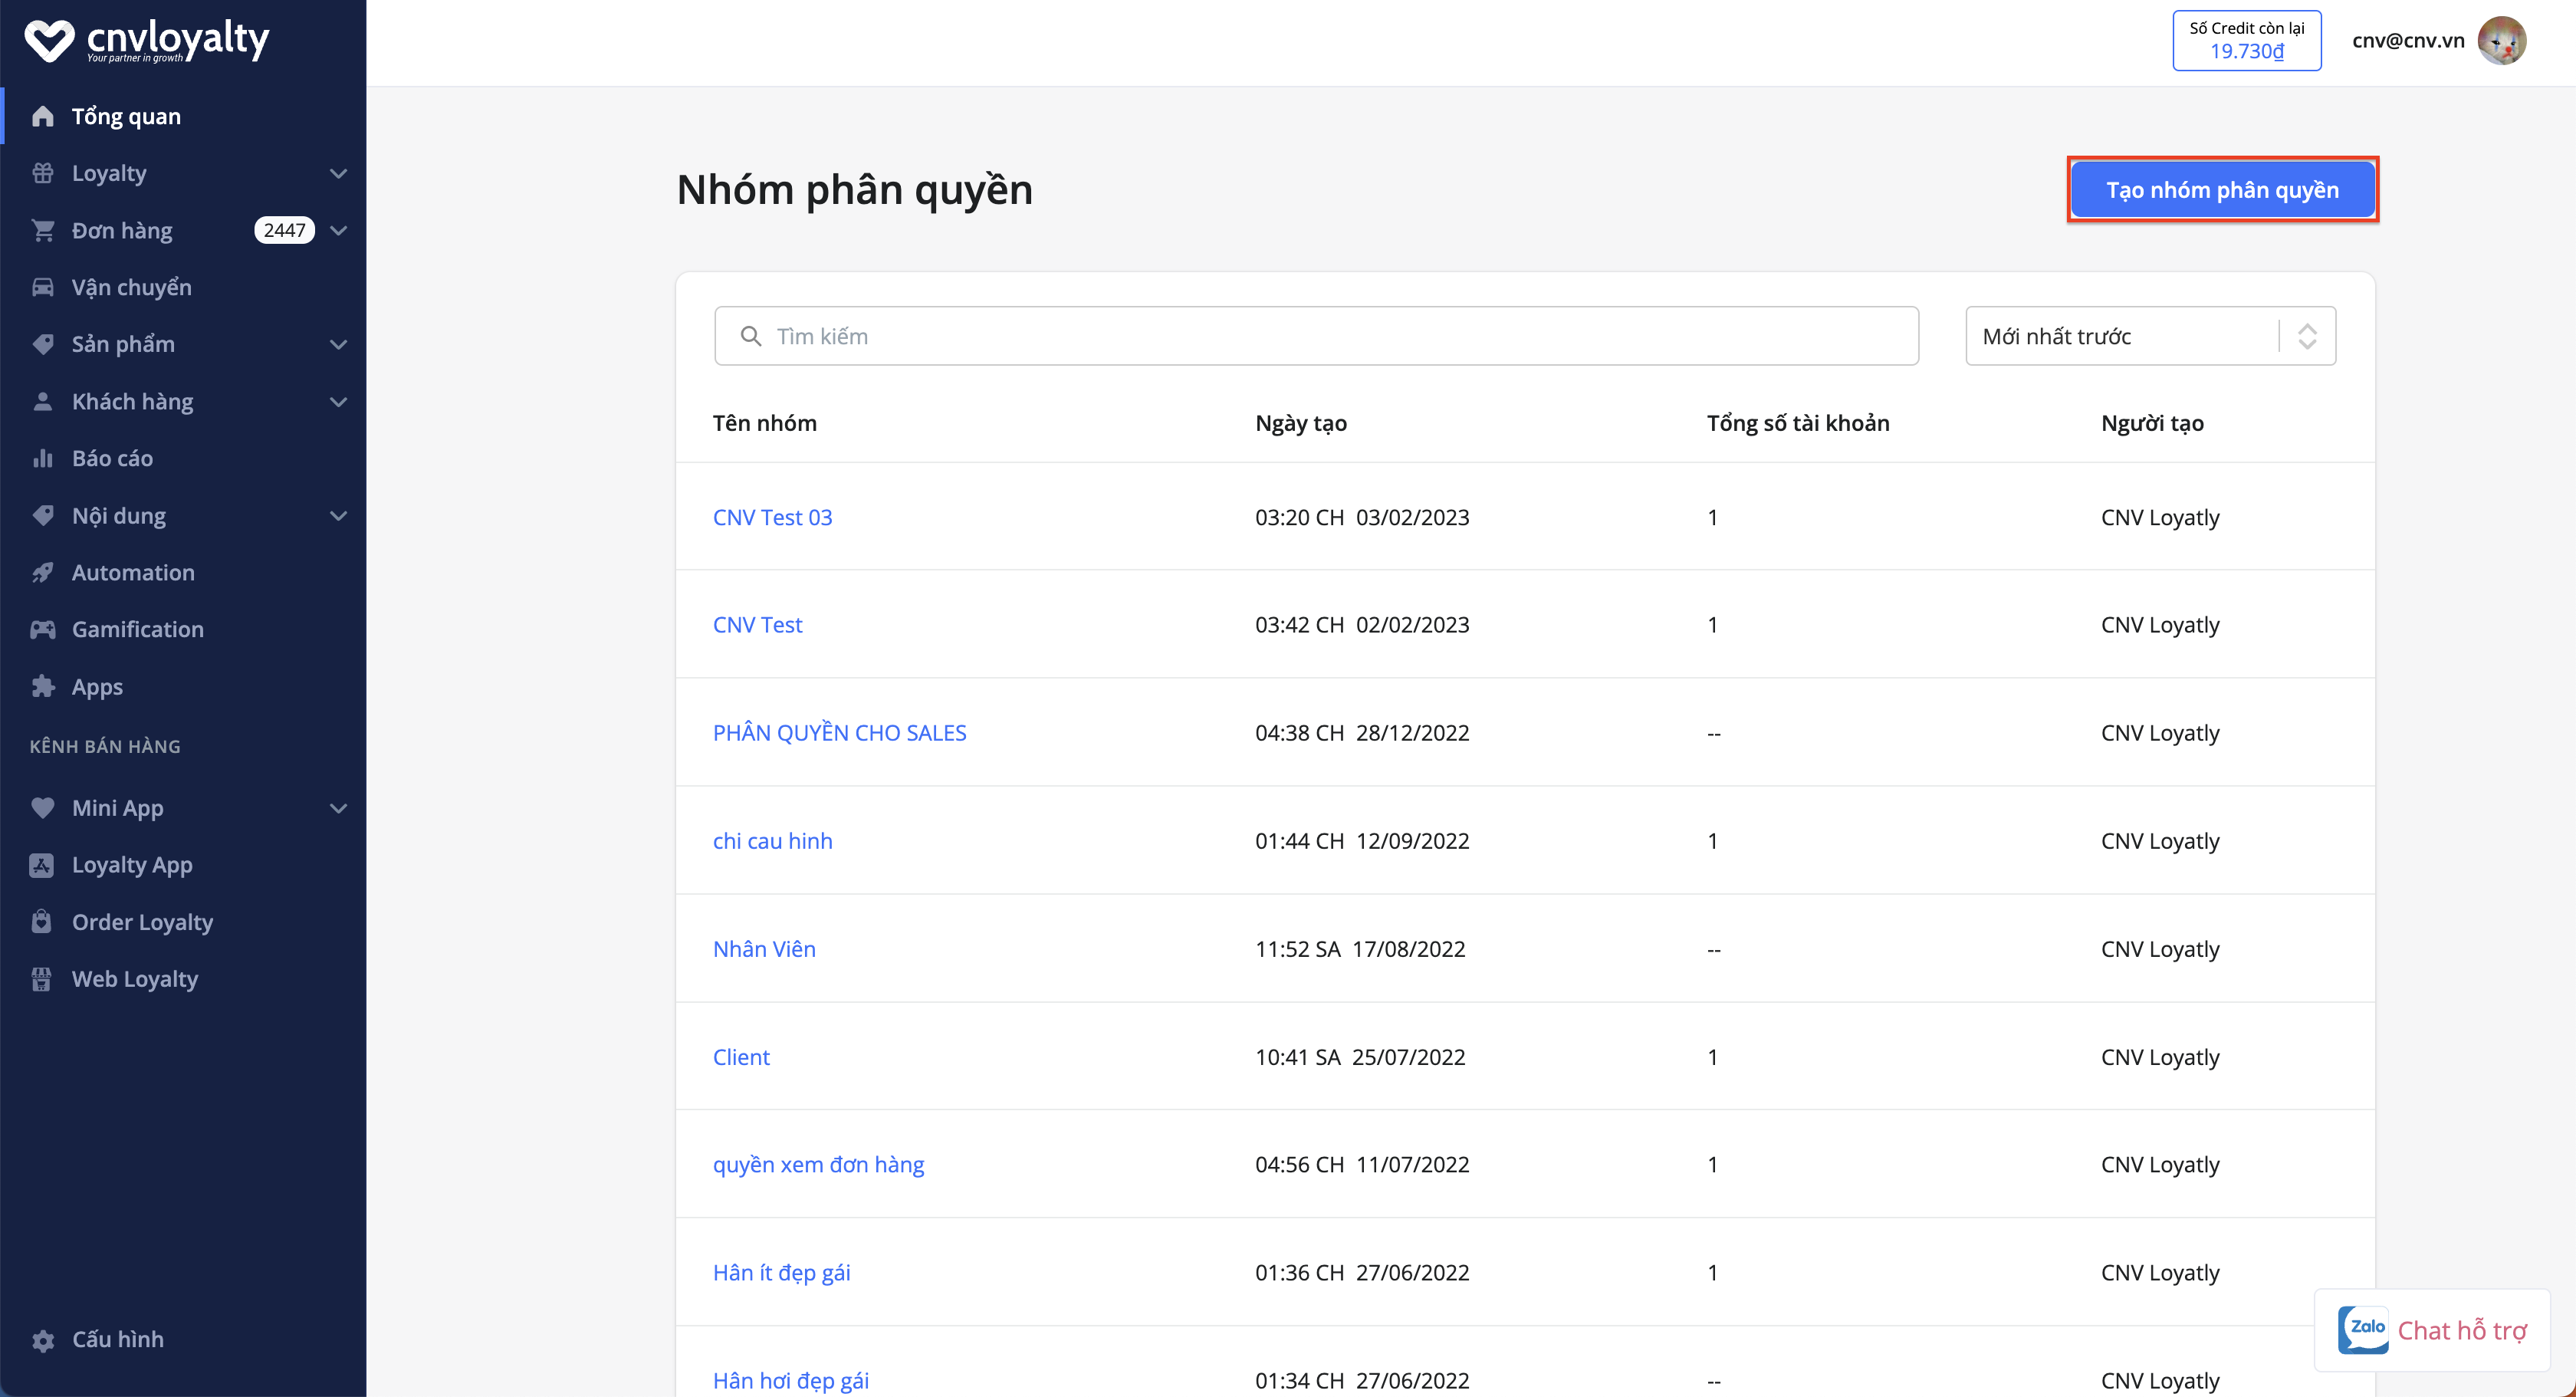Click the Sản phẩm tag icon
Viewport: 2576px width, 1397px height.
pyautogui.click(x=42, y=344)
